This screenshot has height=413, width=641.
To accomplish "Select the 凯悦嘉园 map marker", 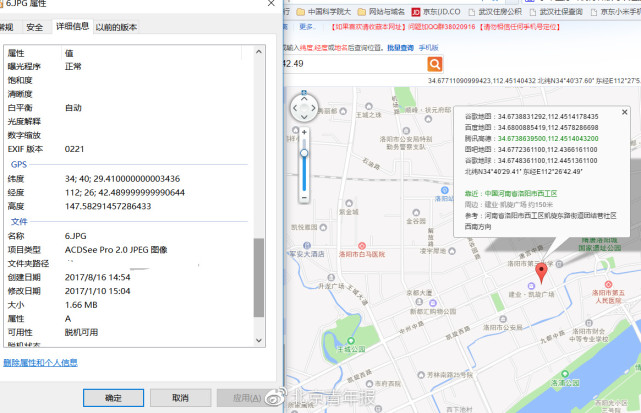I will (x=323, y=227).
